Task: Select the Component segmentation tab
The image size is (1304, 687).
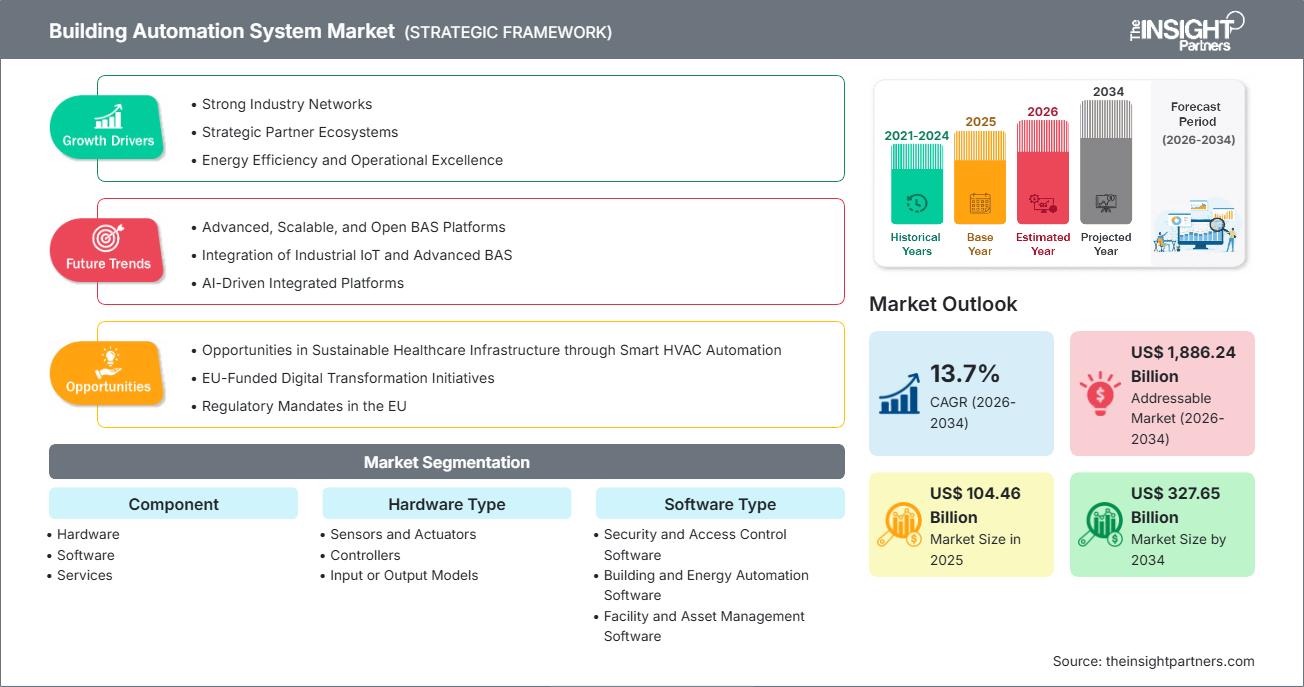Action: (x=172, y=504)
